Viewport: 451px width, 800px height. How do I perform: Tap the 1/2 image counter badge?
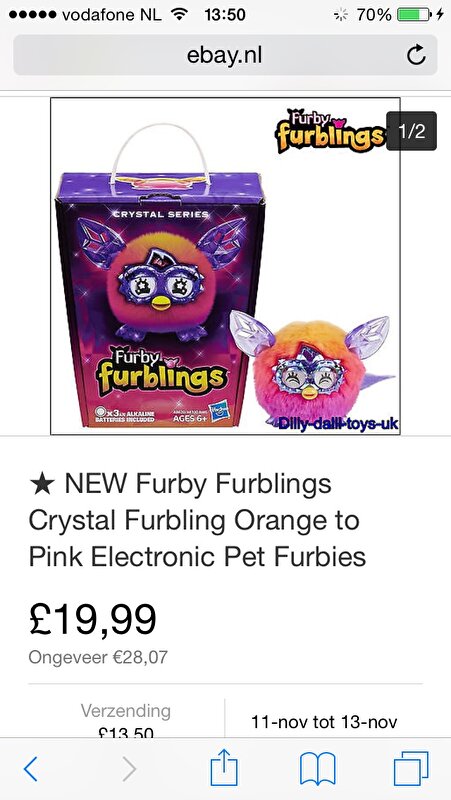[x=411, y=131]
